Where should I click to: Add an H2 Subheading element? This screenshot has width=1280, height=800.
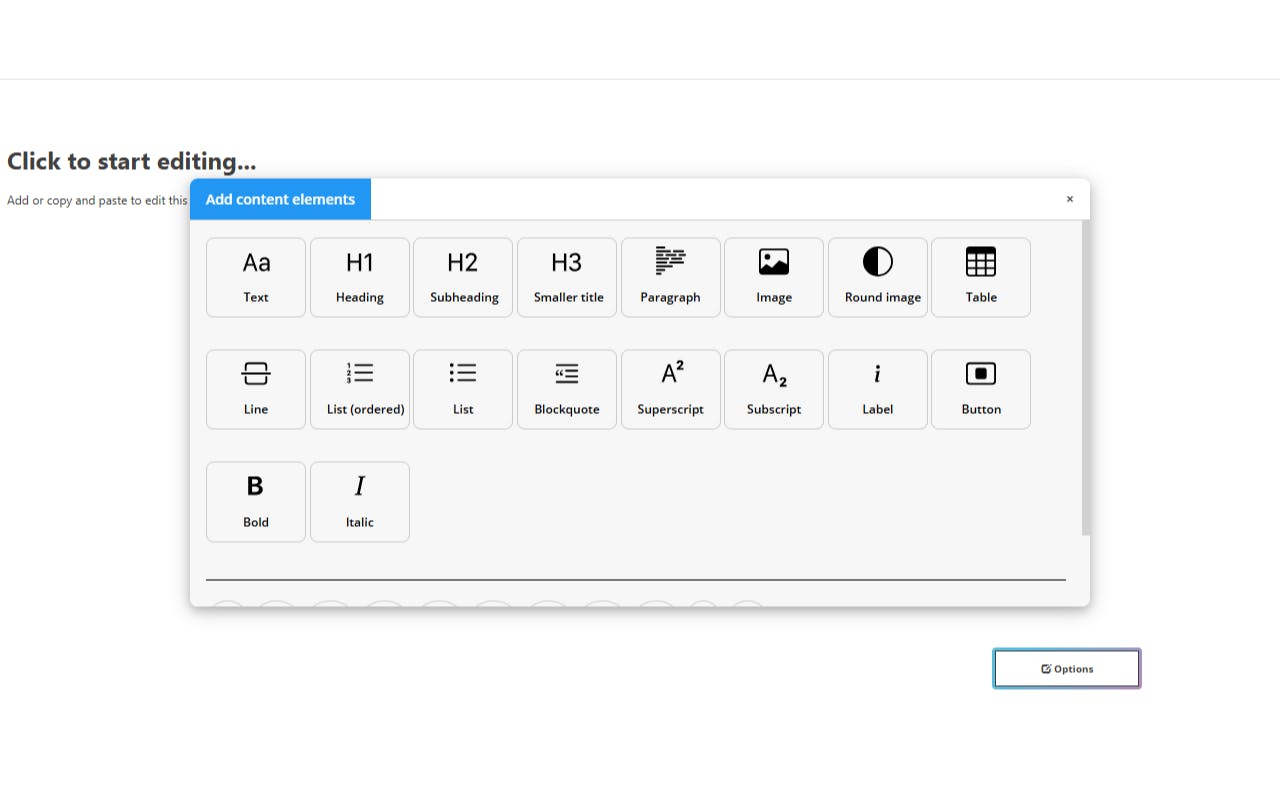pos(463,277)
